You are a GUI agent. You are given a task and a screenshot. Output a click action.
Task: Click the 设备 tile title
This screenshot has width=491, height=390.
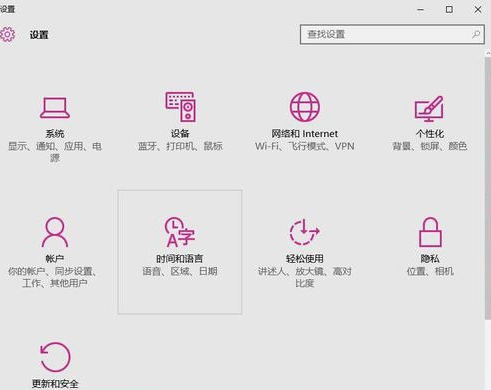pos(180,134)
